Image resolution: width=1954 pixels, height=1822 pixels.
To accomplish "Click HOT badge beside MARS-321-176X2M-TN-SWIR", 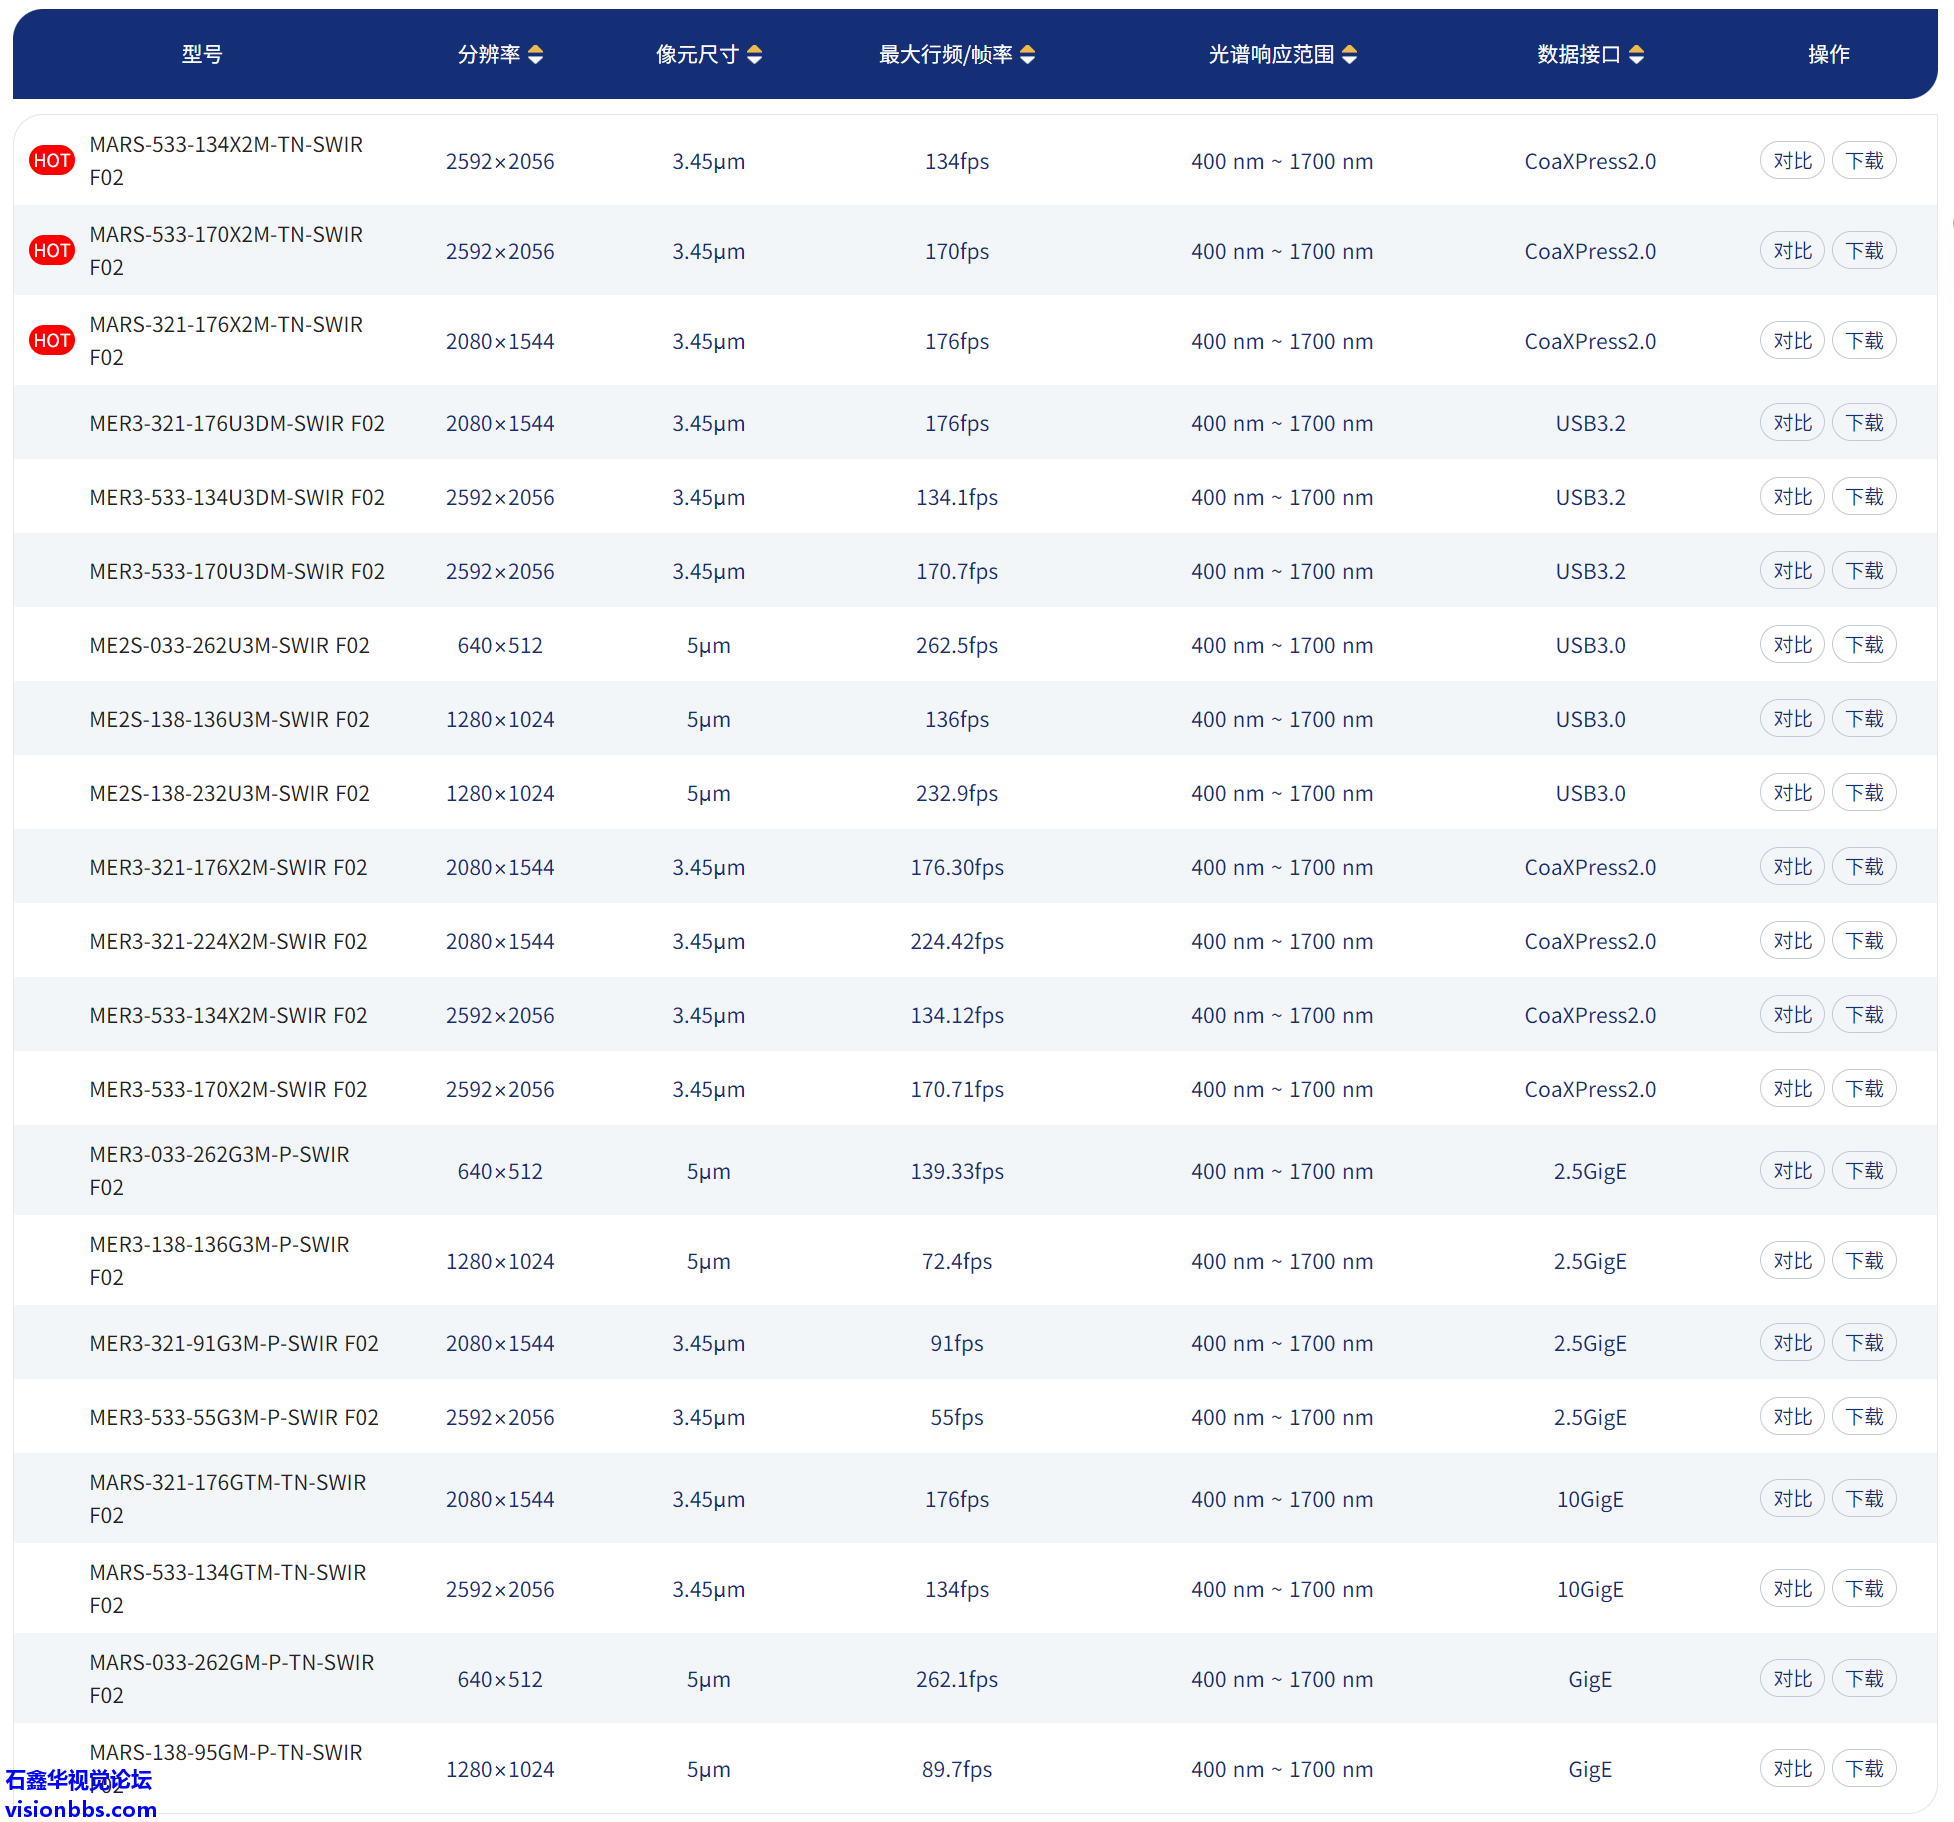I will pos(52,341).
